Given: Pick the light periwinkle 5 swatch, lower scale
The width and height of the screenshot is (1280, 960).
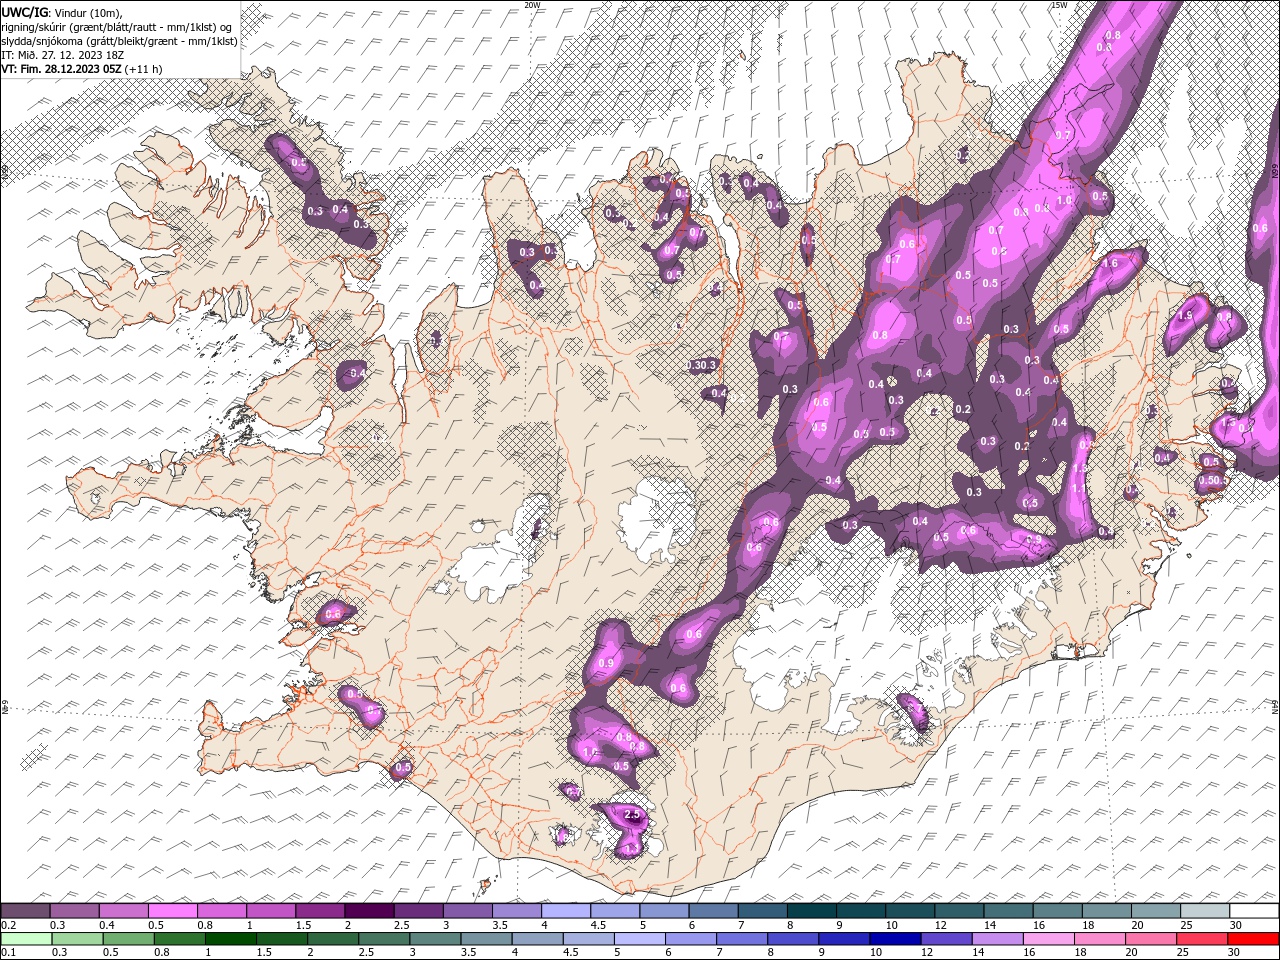Looking at the screenshot, I should 639,939.
